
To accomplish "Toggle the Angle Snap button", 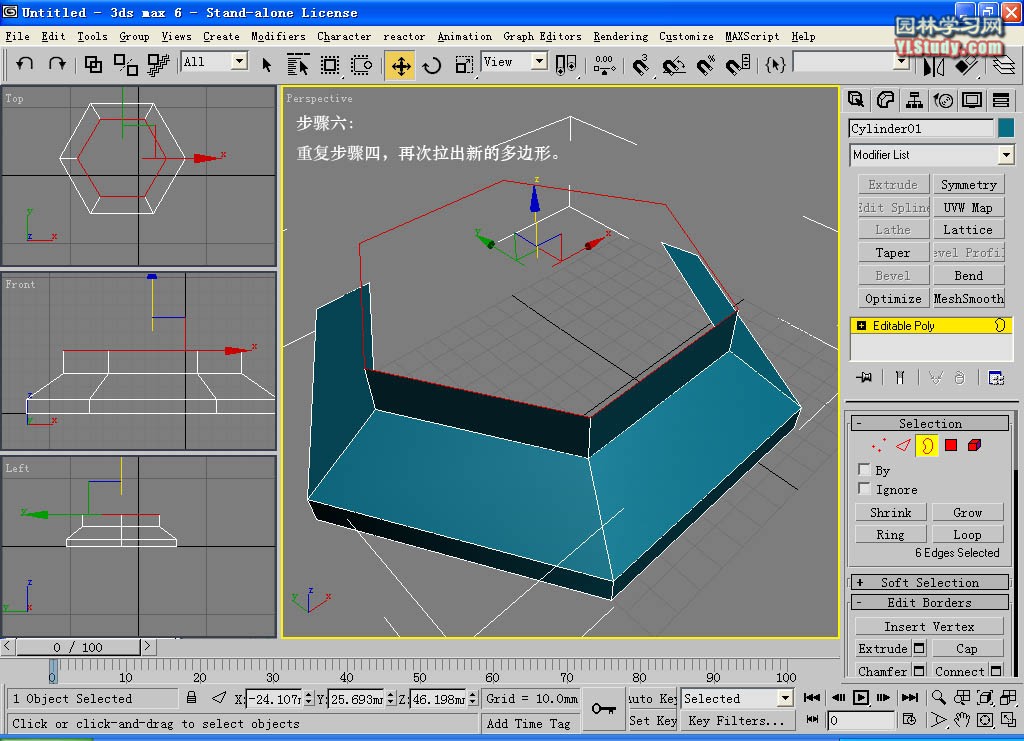I will tap(673, 65).
